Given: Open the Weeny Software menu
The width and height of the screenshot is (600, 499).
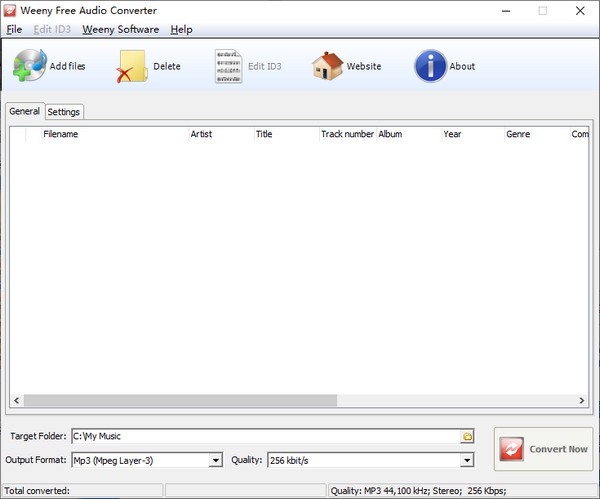Looking at the screenshot, I should (120, 29).
